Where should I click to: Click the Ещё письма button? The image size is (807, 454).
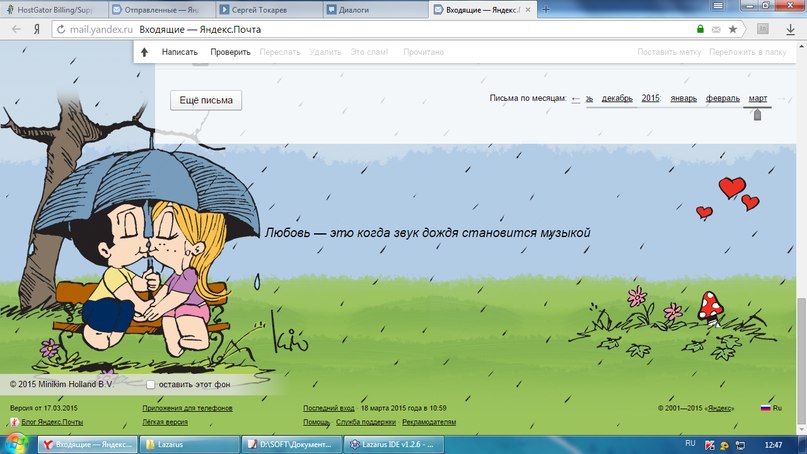206,100
